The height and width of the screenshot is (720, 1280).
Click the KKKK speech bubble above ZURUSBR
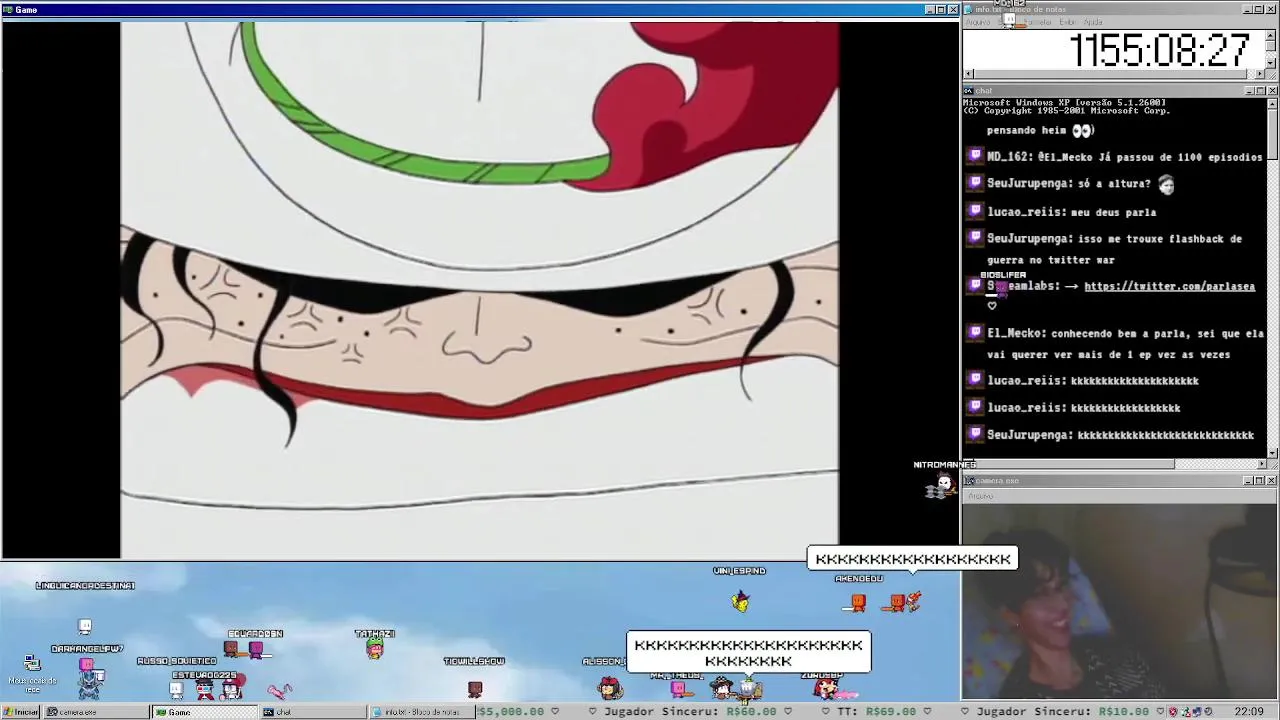748,653
